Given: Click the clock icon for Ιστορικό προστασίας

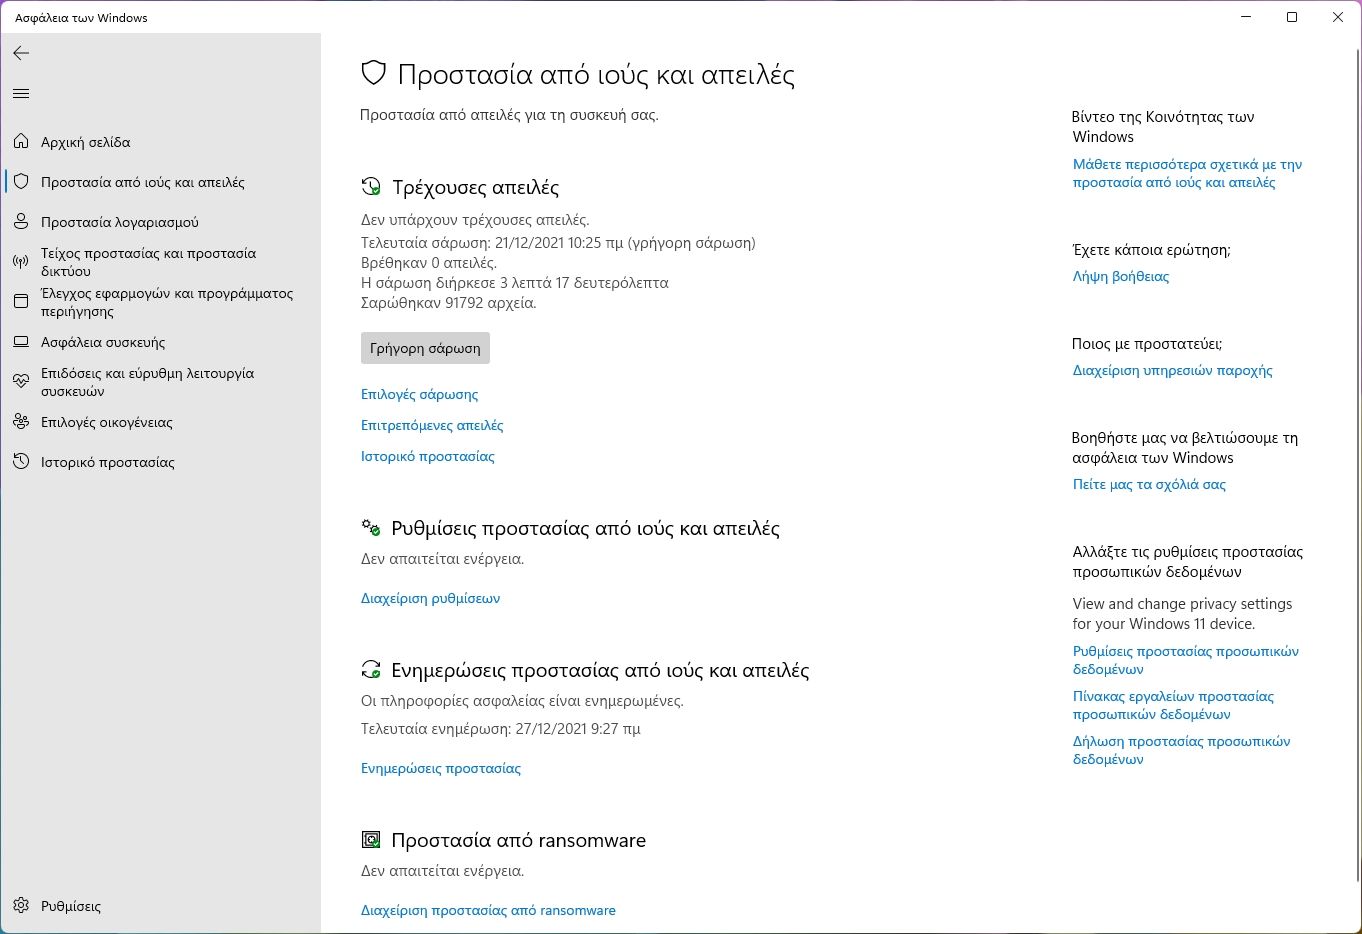Looking at the screenshot, I should click(21, 462).
